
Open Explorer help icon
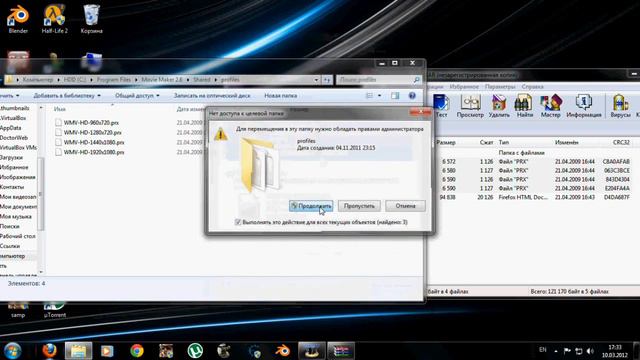[x=412, y=96]
